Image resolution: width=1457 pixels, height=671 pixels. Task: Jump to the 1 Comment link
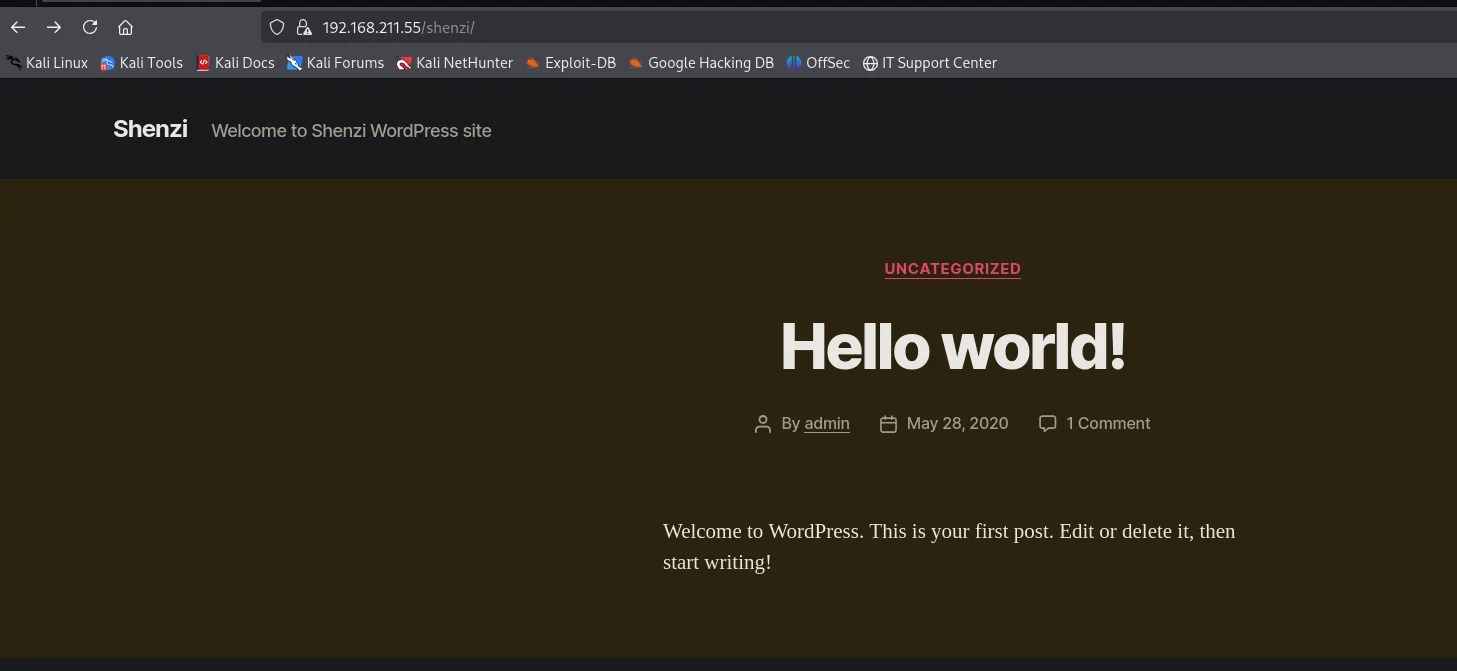pyautogui.click(x=1108, y=424)
